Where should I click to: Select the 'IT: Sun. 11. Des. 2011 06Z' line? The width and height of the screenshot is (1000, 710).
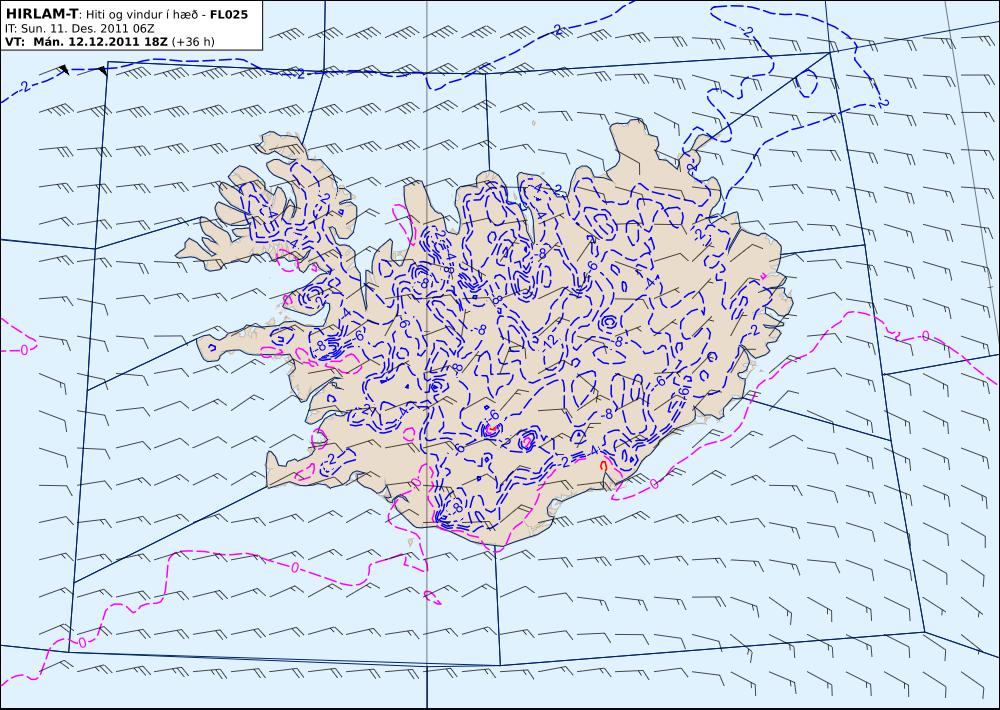click(x=80, y=29)
